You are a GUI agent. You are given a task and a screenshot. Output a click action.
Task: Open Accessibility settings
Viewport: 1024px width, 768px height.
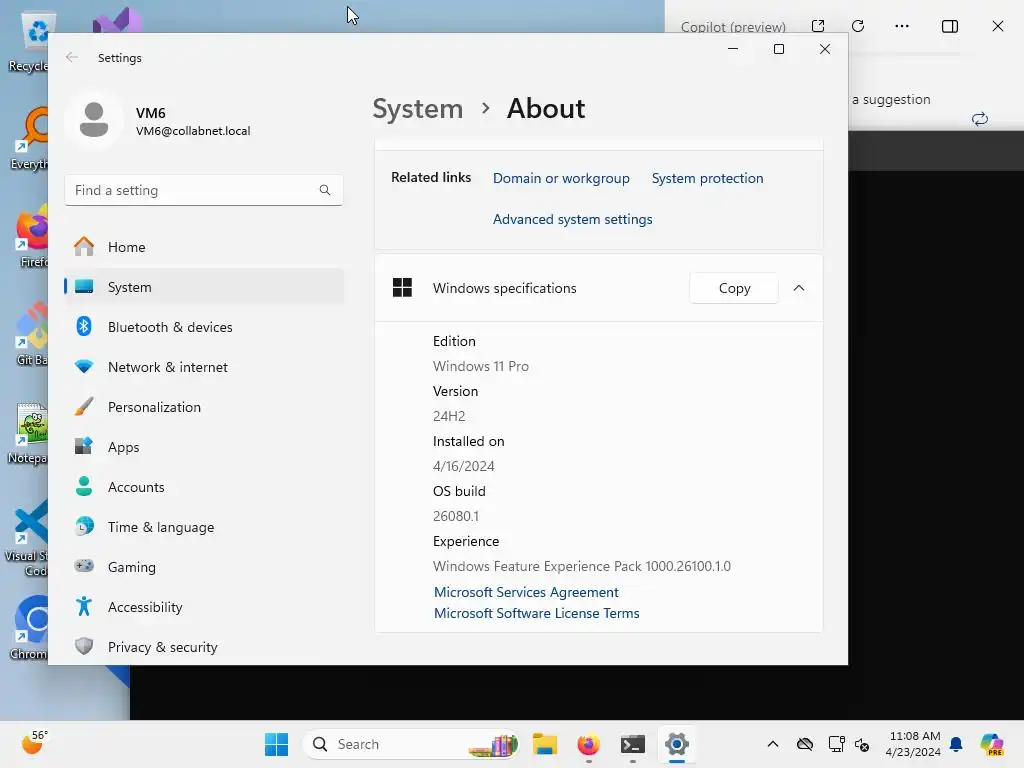(204, 607)
